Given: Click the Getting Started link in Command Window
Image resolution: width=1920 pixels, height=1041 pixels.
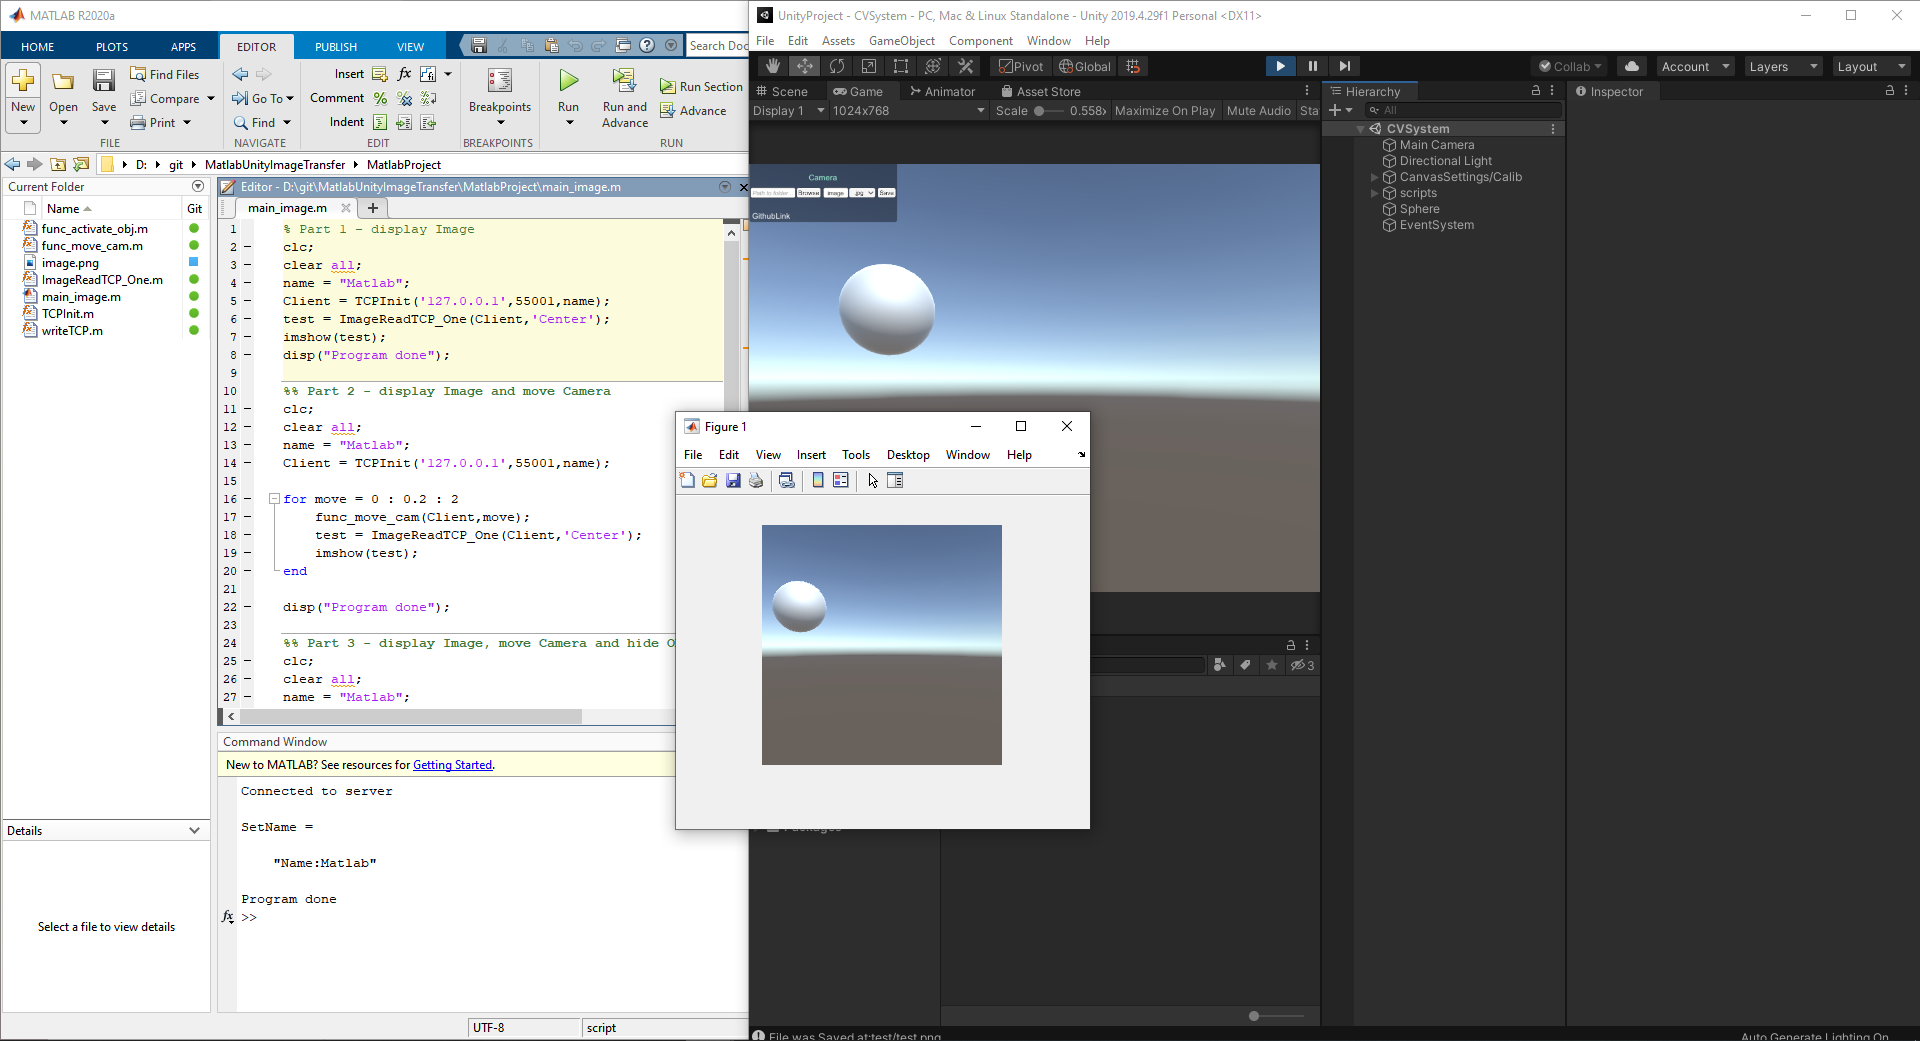Looking at the screenshot, I should [452, 764].
